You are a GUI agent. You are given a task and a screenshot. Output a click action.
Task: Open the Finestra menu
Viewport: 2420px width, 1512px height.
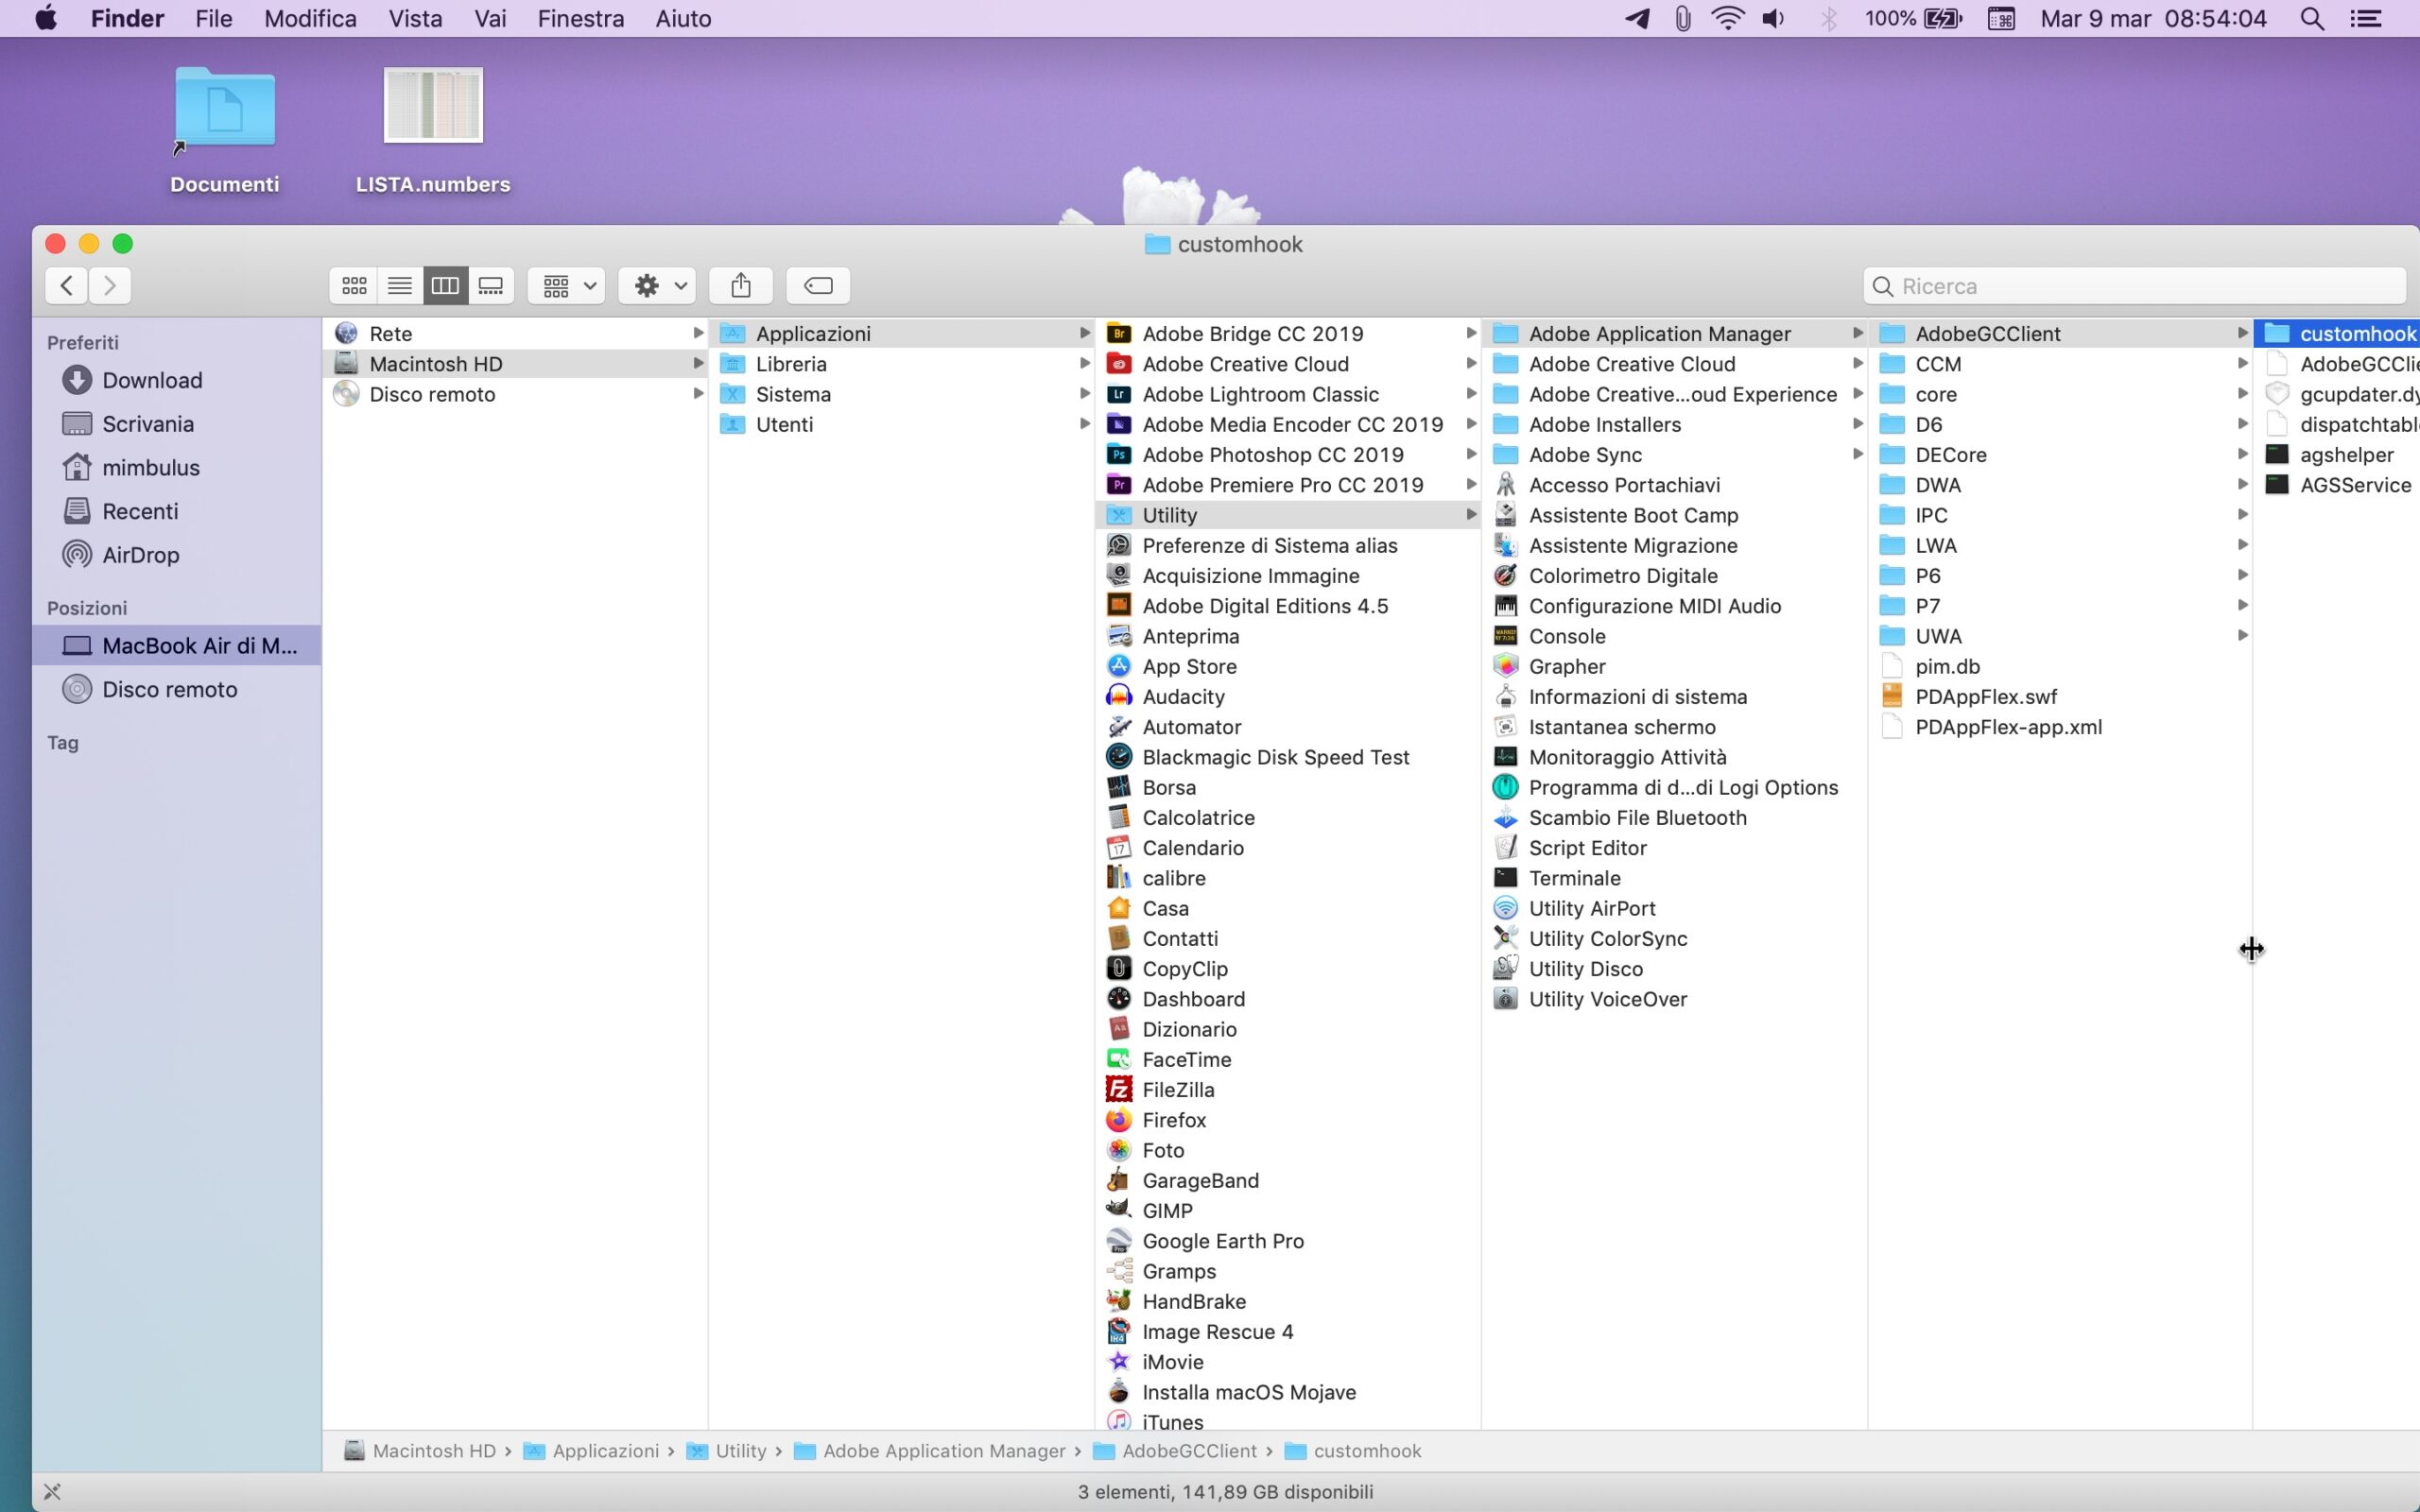point(580,19)
